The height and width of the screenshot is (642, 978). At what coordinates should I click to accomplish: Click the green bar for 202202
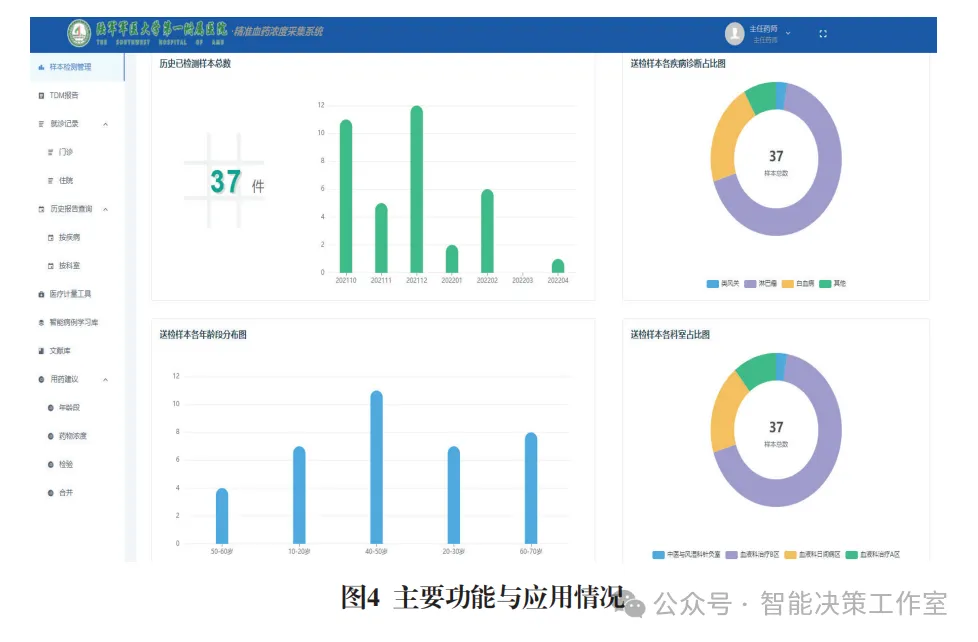pos(487,231)
